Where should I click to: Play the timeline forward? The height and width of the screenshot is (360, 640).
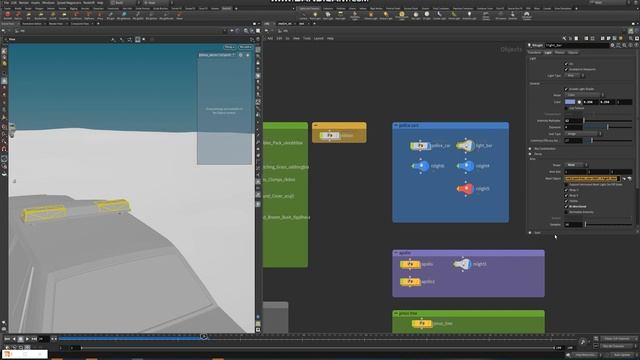click(27, 339)
